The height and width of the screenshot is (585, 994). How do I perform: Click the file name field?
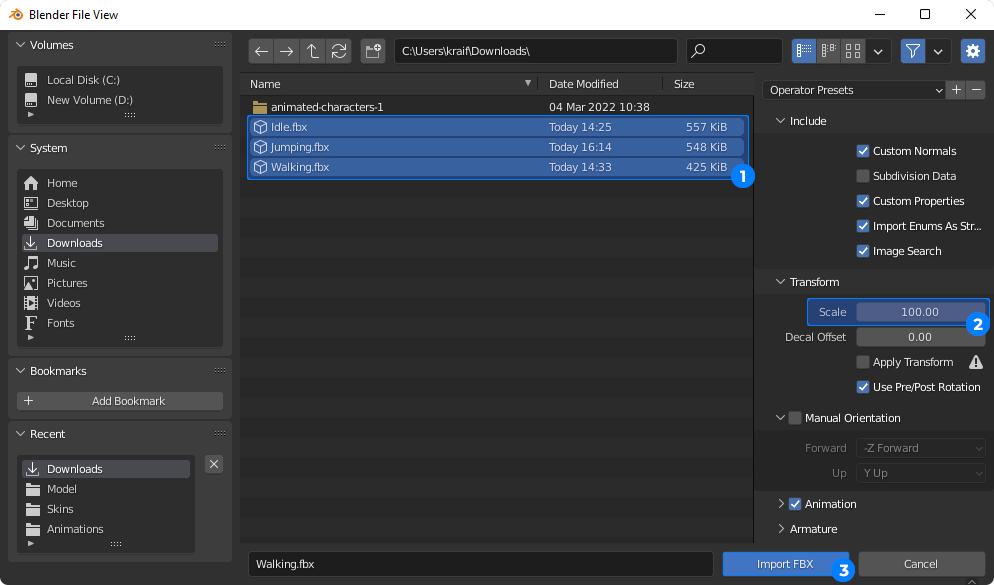481,564
